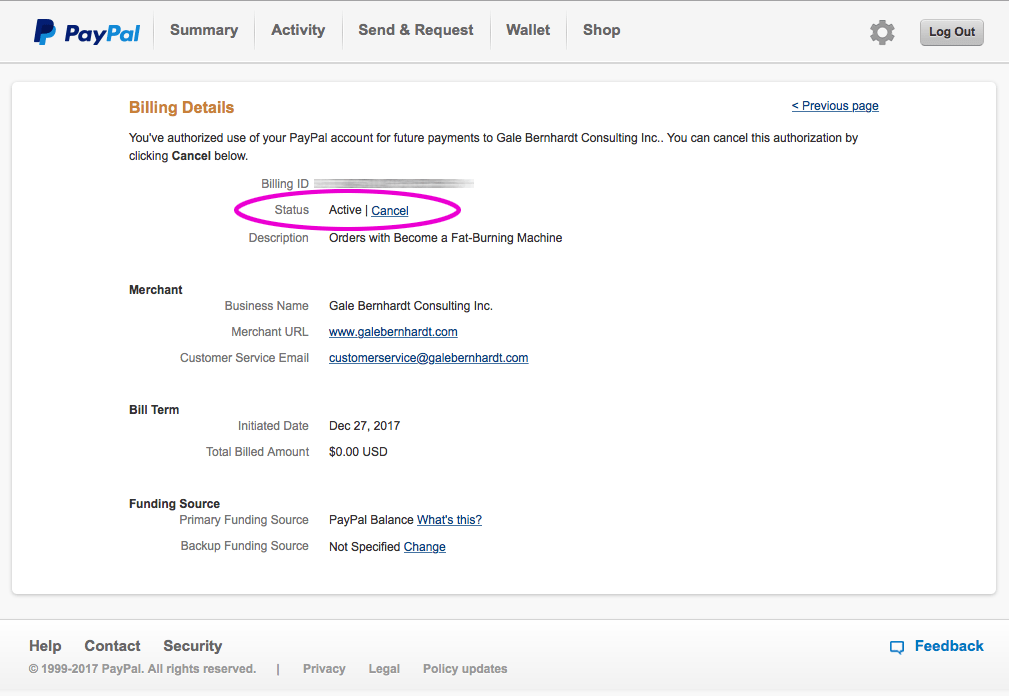Select the PayPal Balance text
The width and height of the screenshot is (1009, 696).
(371, 520)
